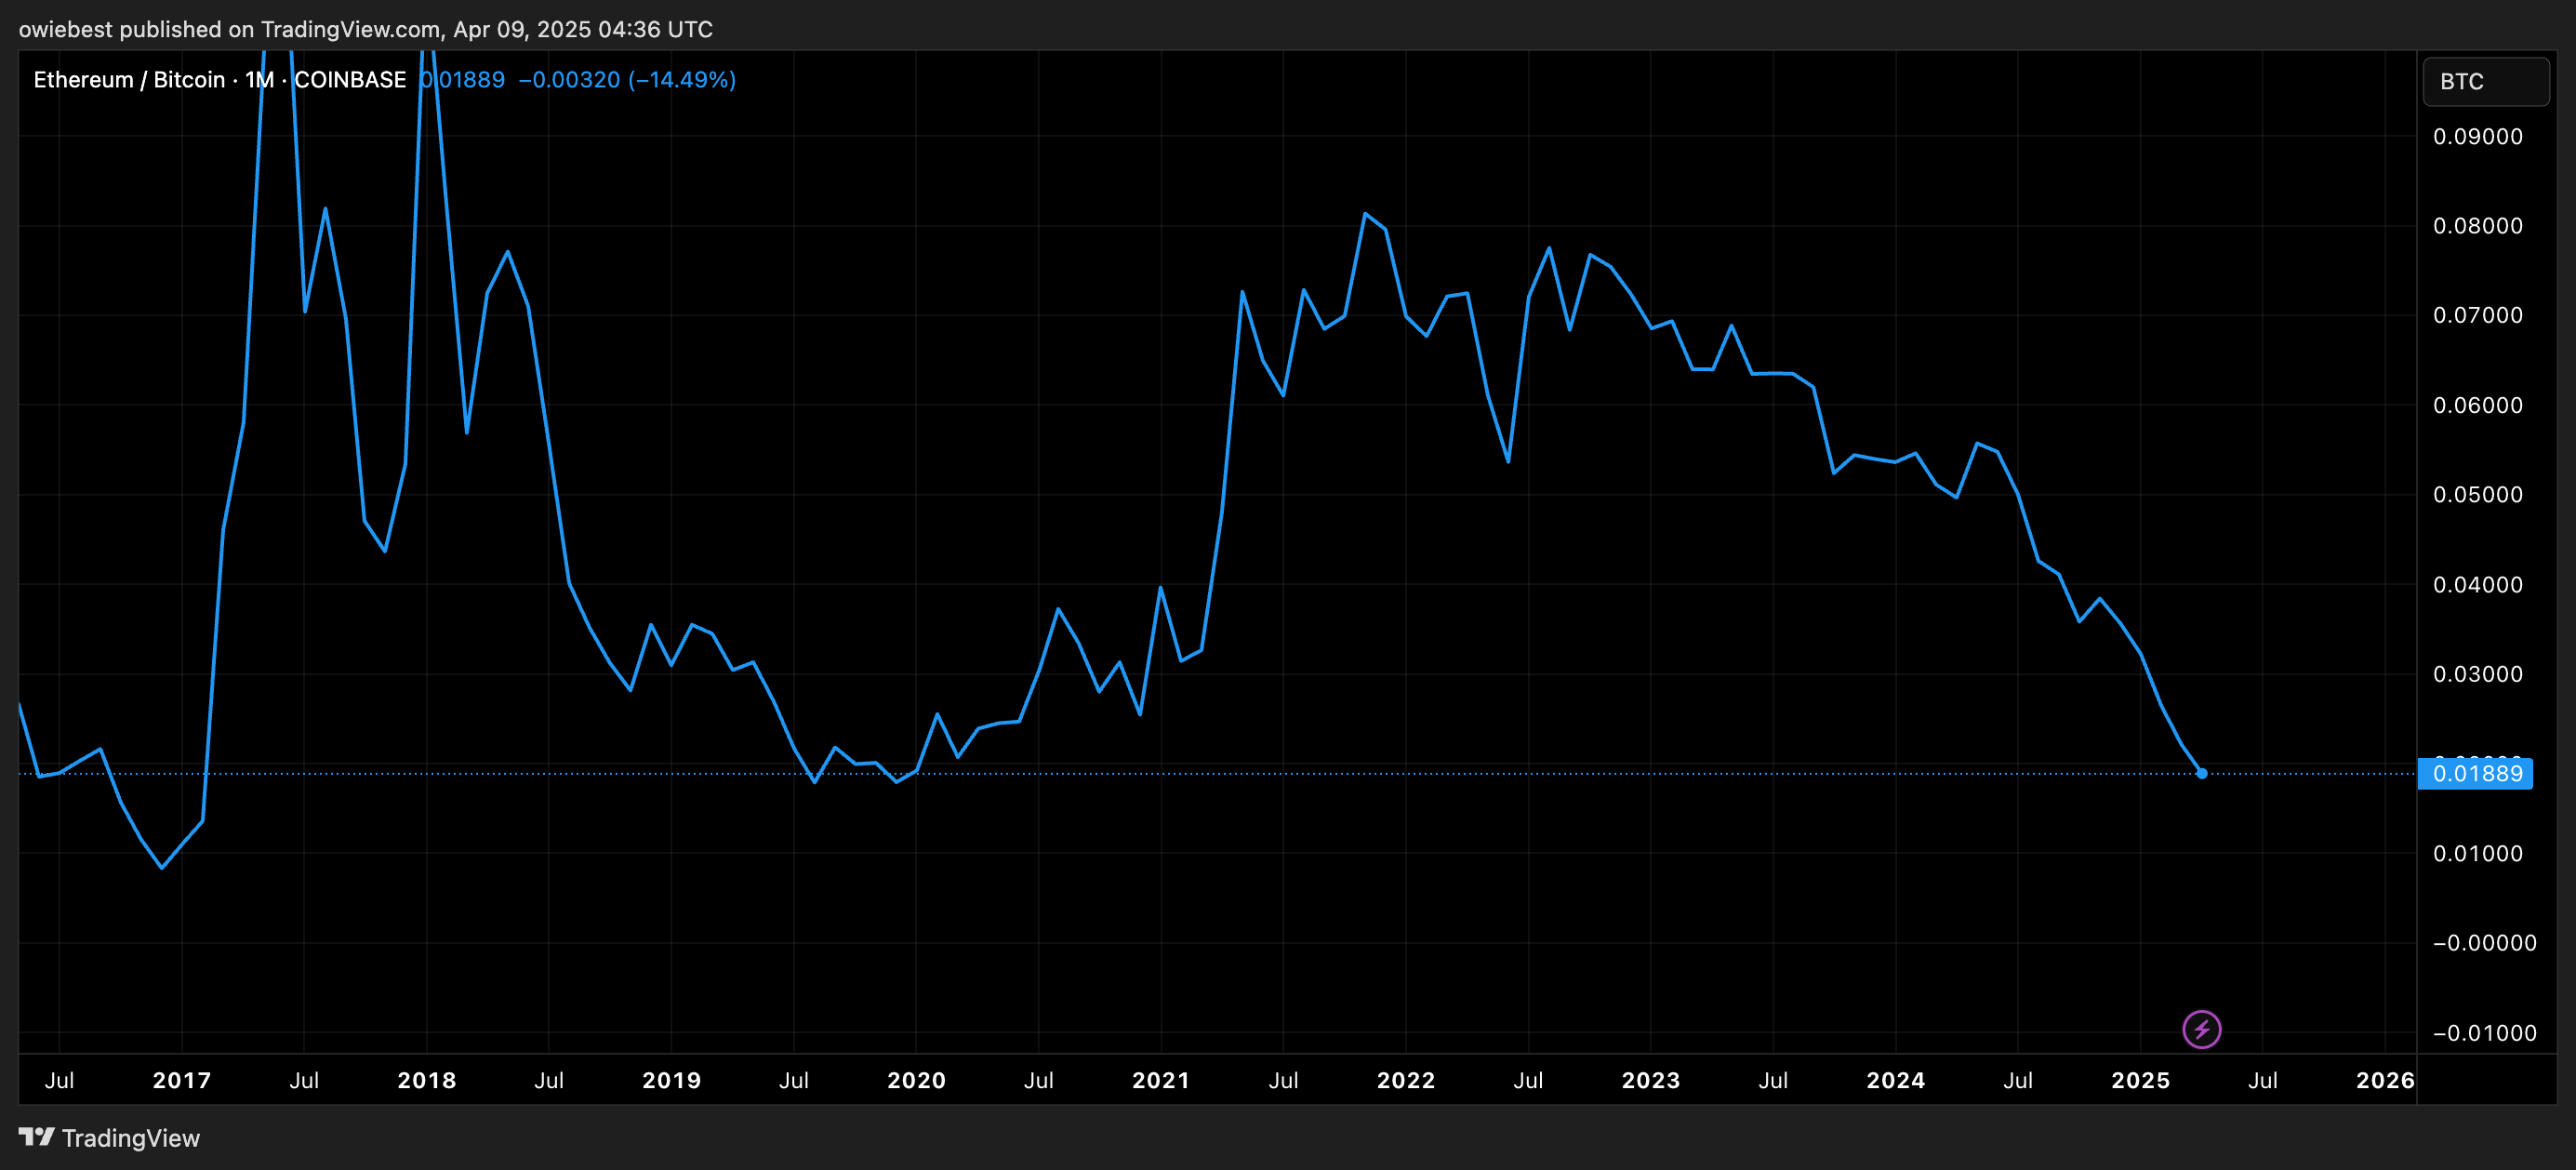The image size is (2576, 1170).
Task: Click the 2025 label on time axis
Action: 2140,1080
